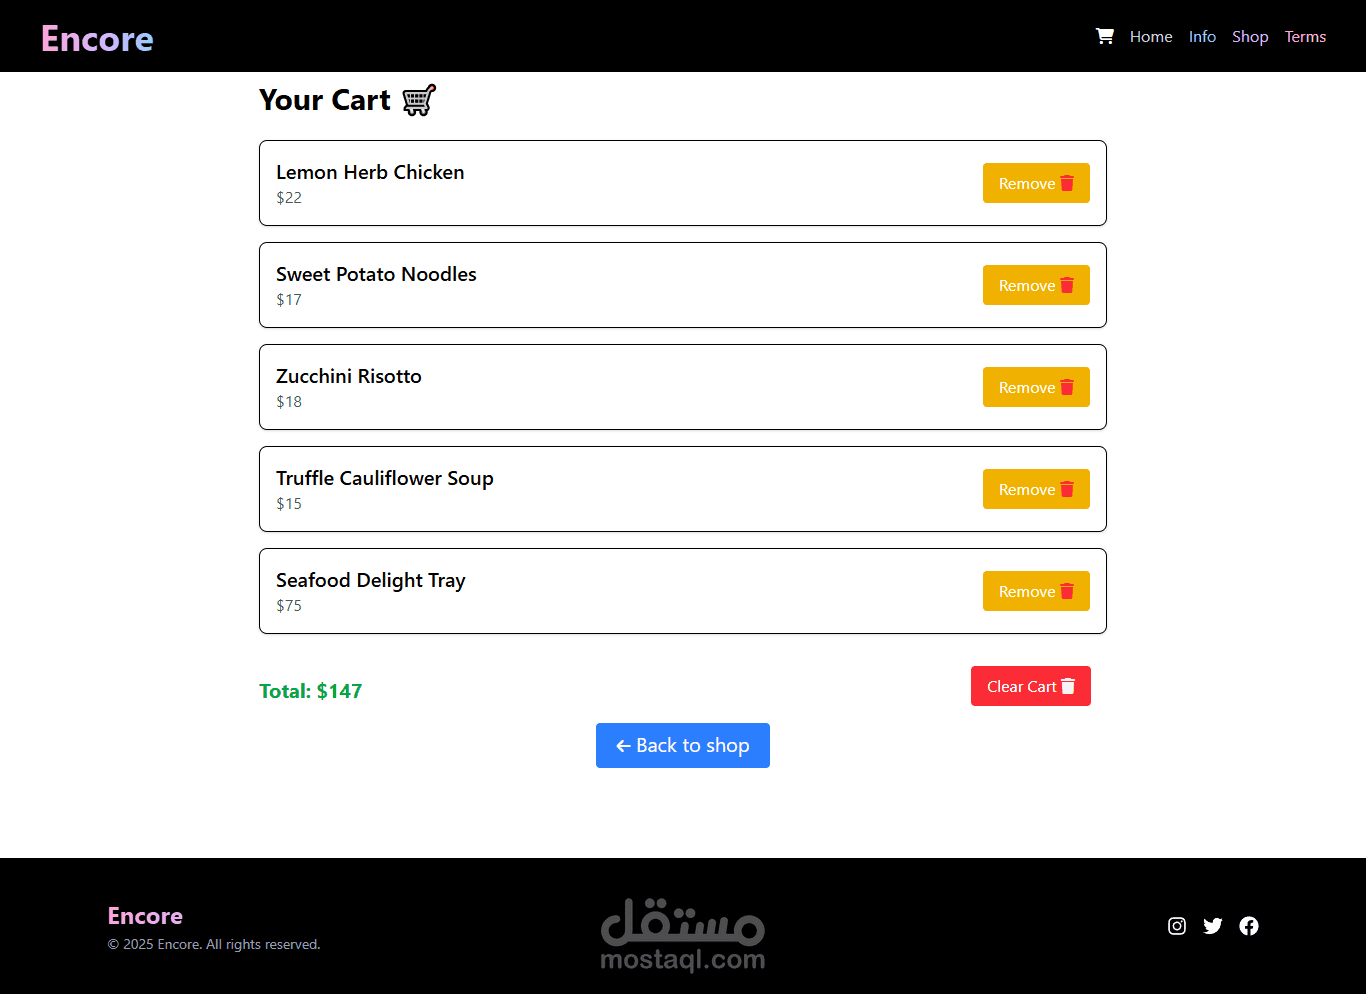Click the trash icon on Clear Cart
Viewport: 1366px width, 994px height.
pos(1068,686)
